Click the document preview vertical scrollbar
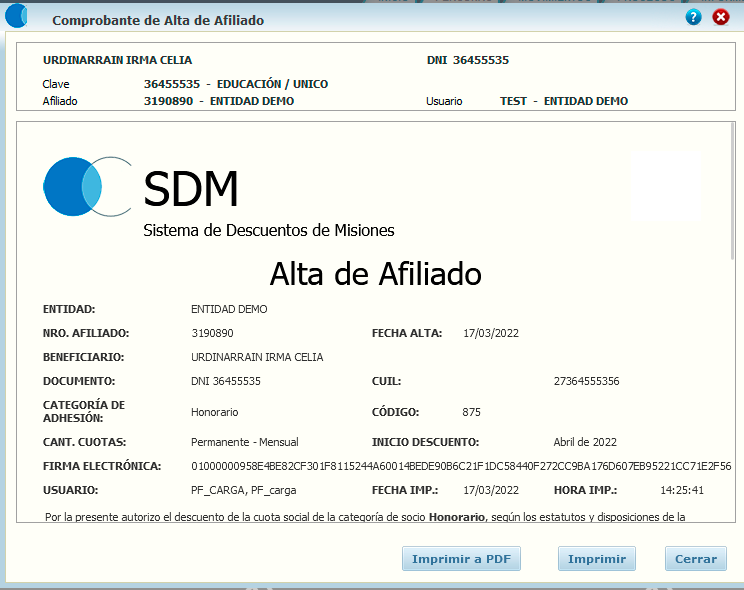744x590 pixels. [733, 192]
